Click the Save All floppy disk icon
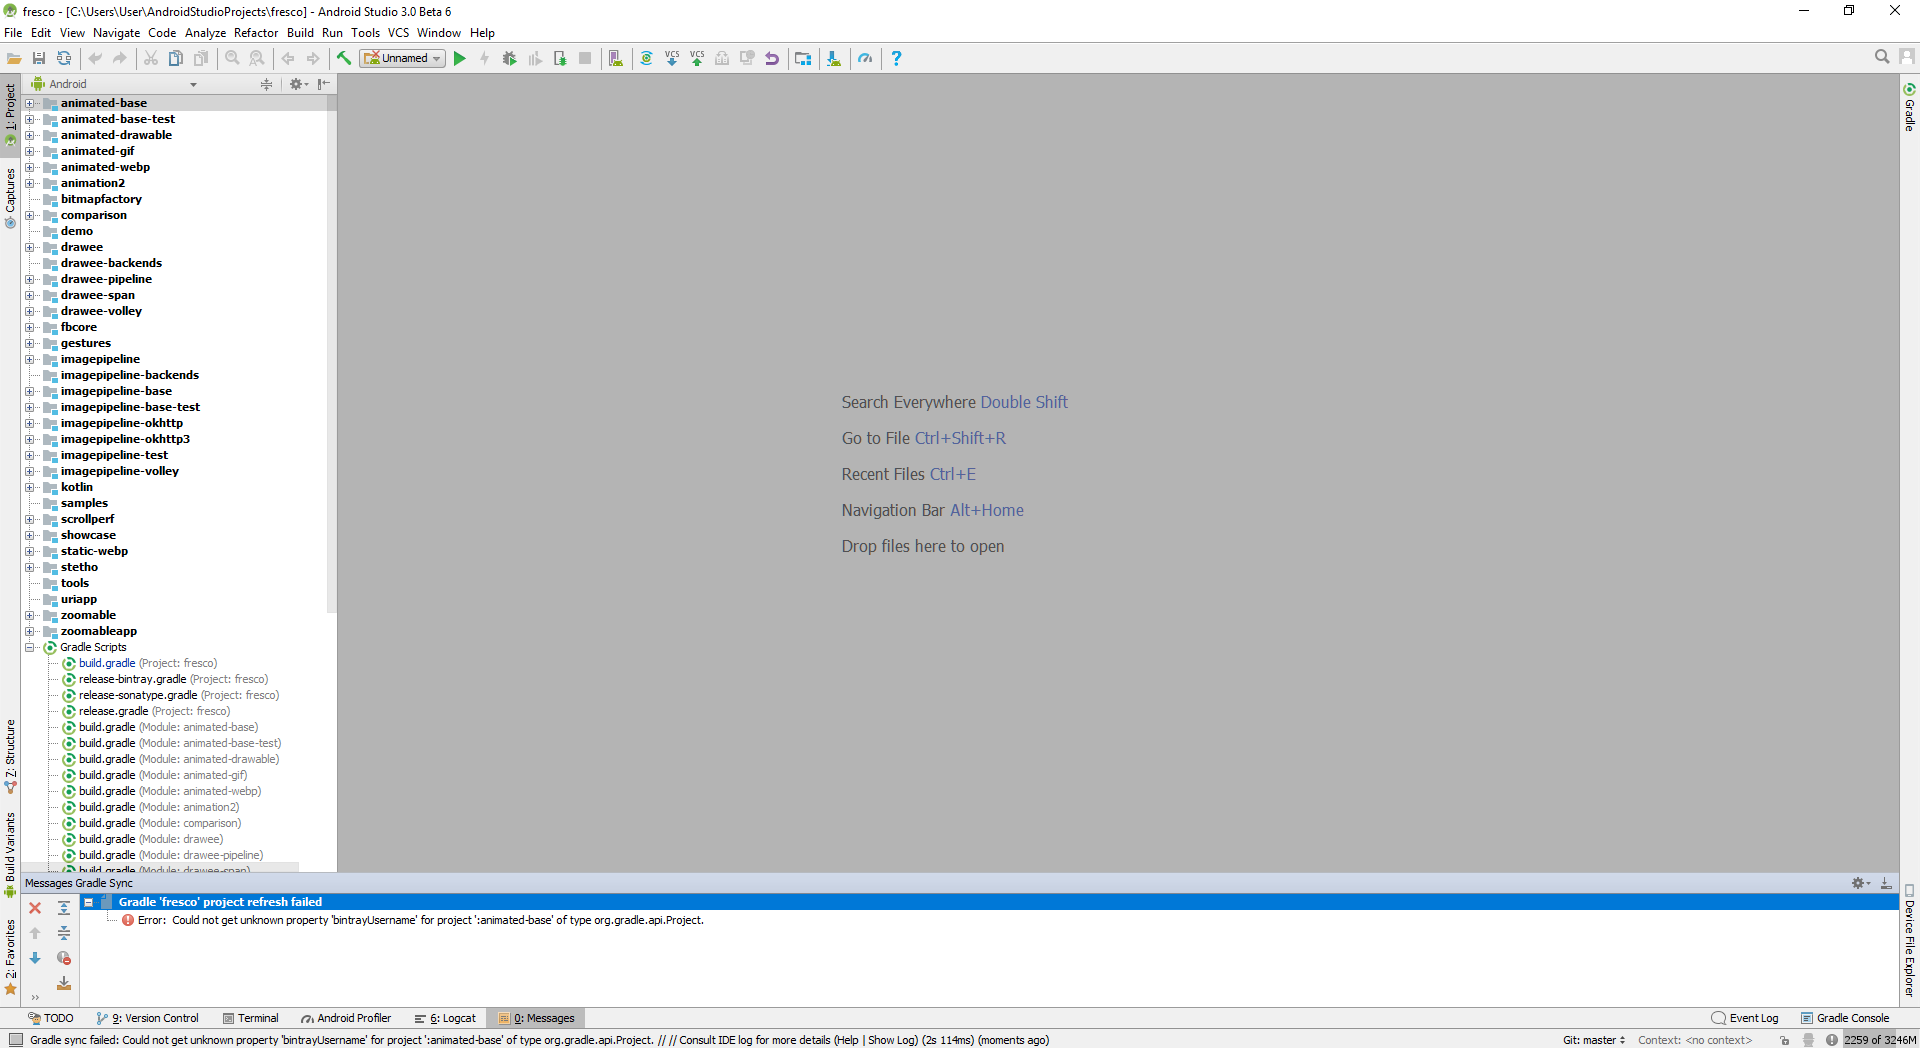 39,58
